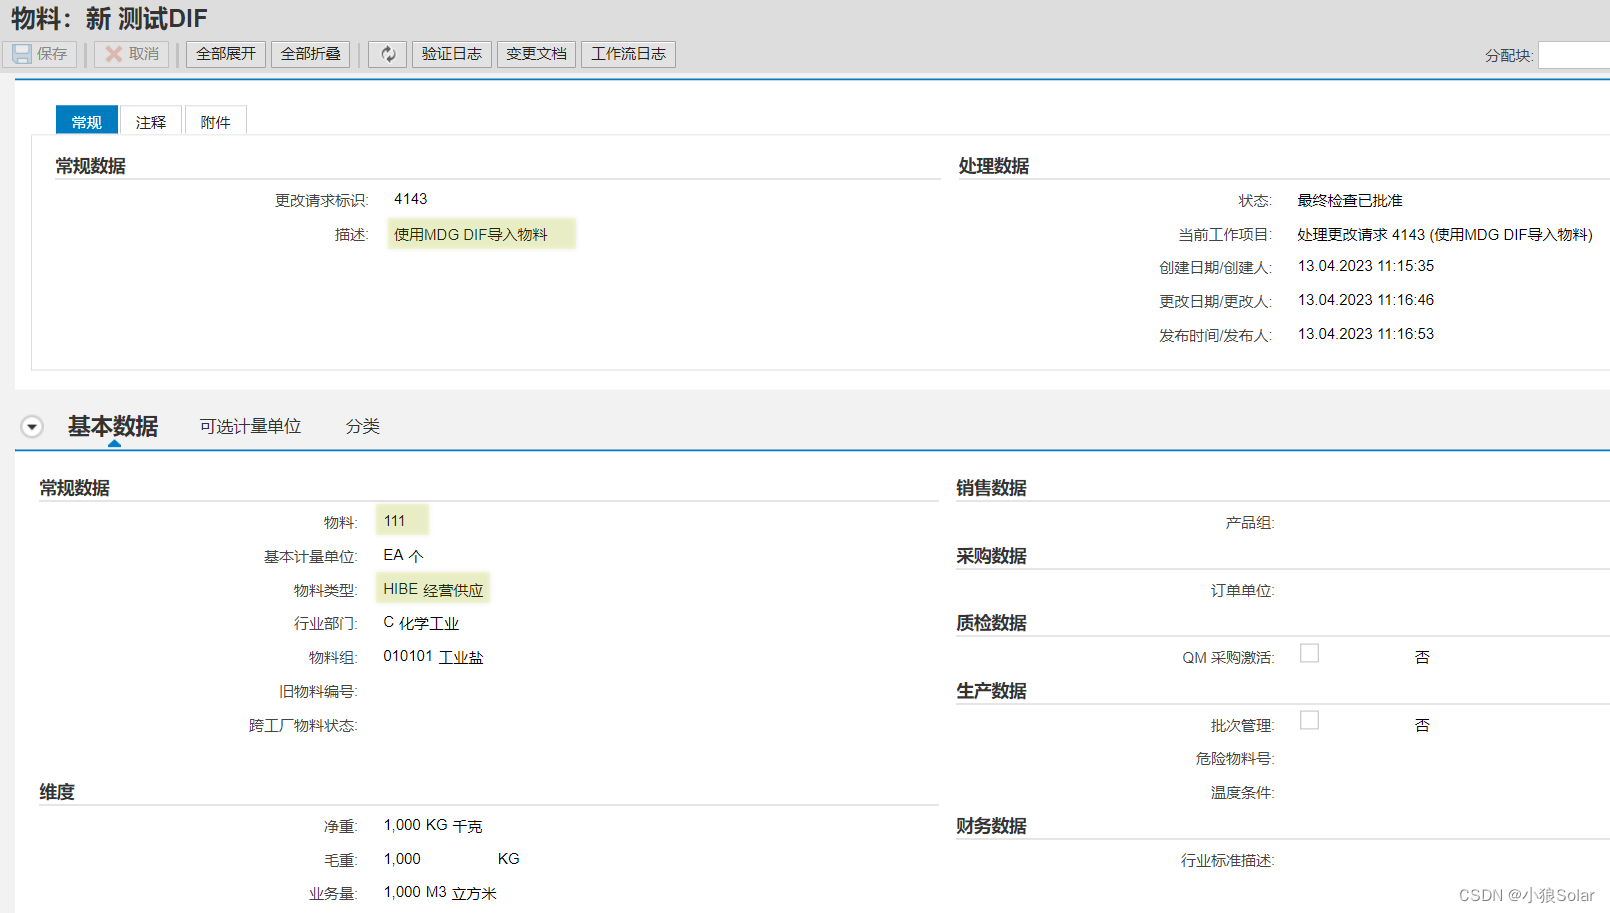Image resolution: width=1610 pixels, height=913 pixels.
Task: Click the 采购数据 section heading
Action: click(991, 556)
